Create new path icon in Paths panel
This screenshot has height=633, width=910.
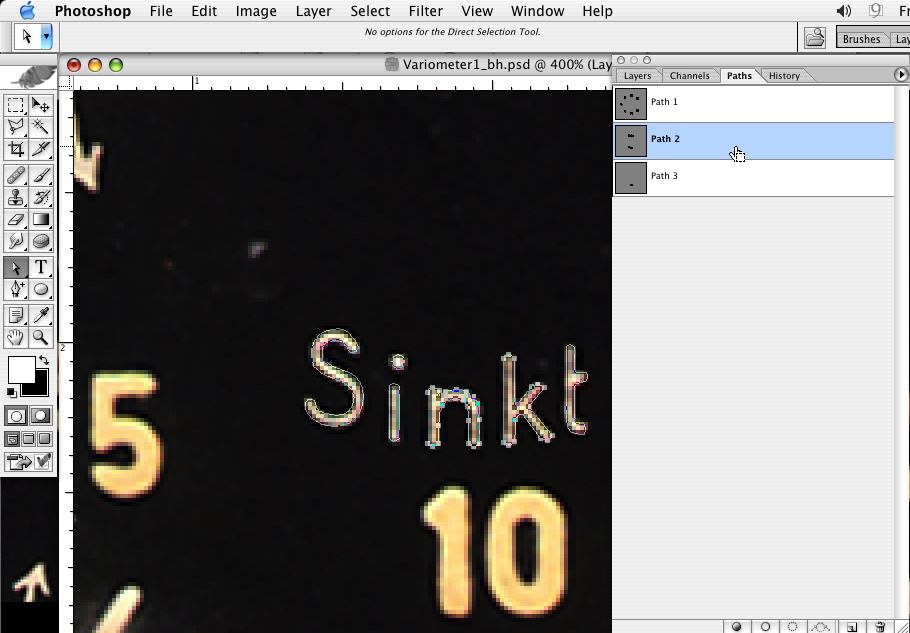tap(851, 627)
